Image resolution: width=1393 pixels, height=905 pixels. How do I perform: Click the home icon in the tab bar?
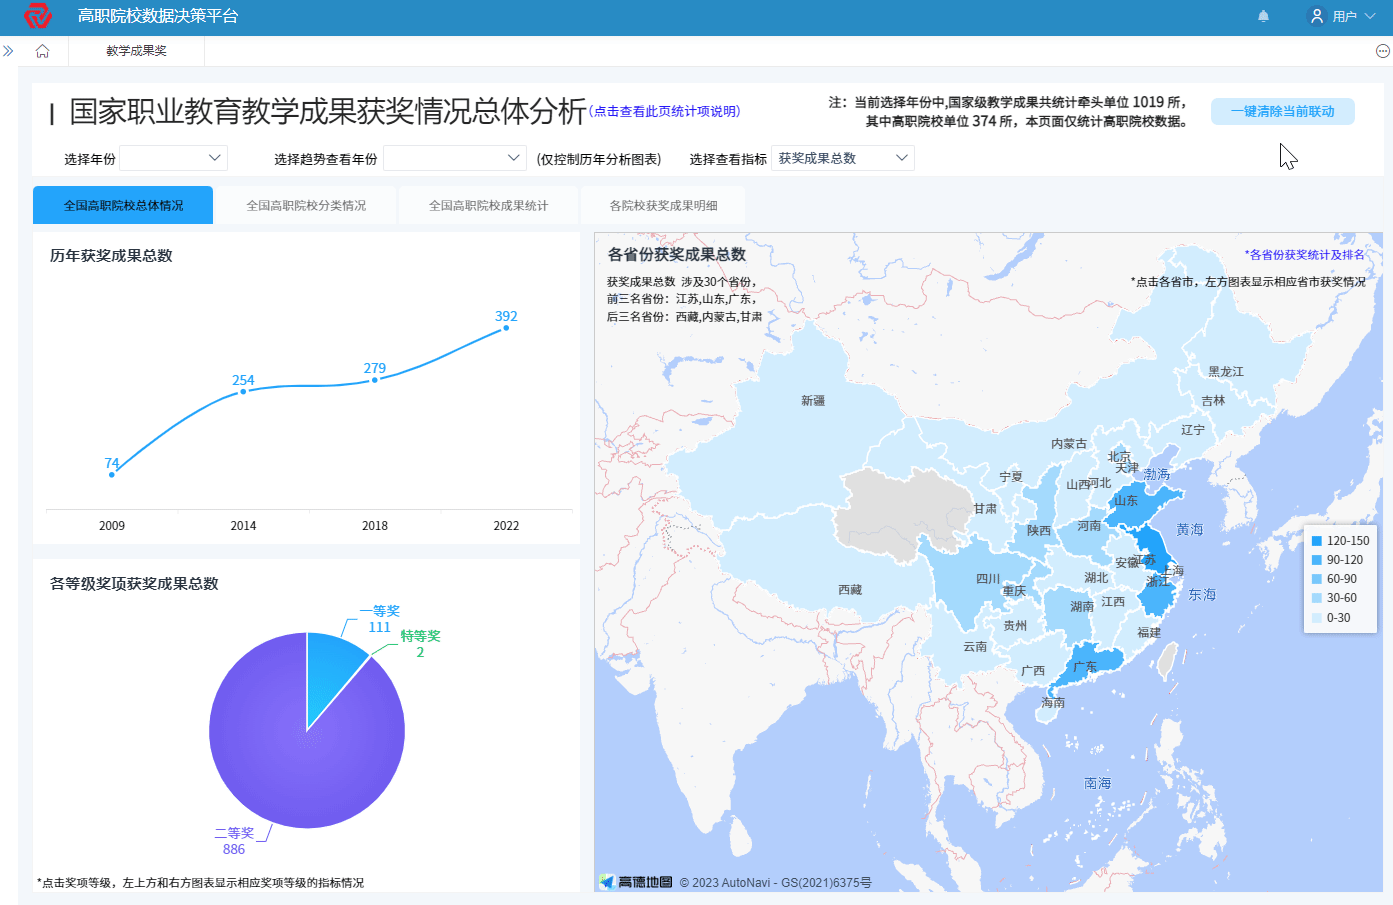click(x=42, y=50)
